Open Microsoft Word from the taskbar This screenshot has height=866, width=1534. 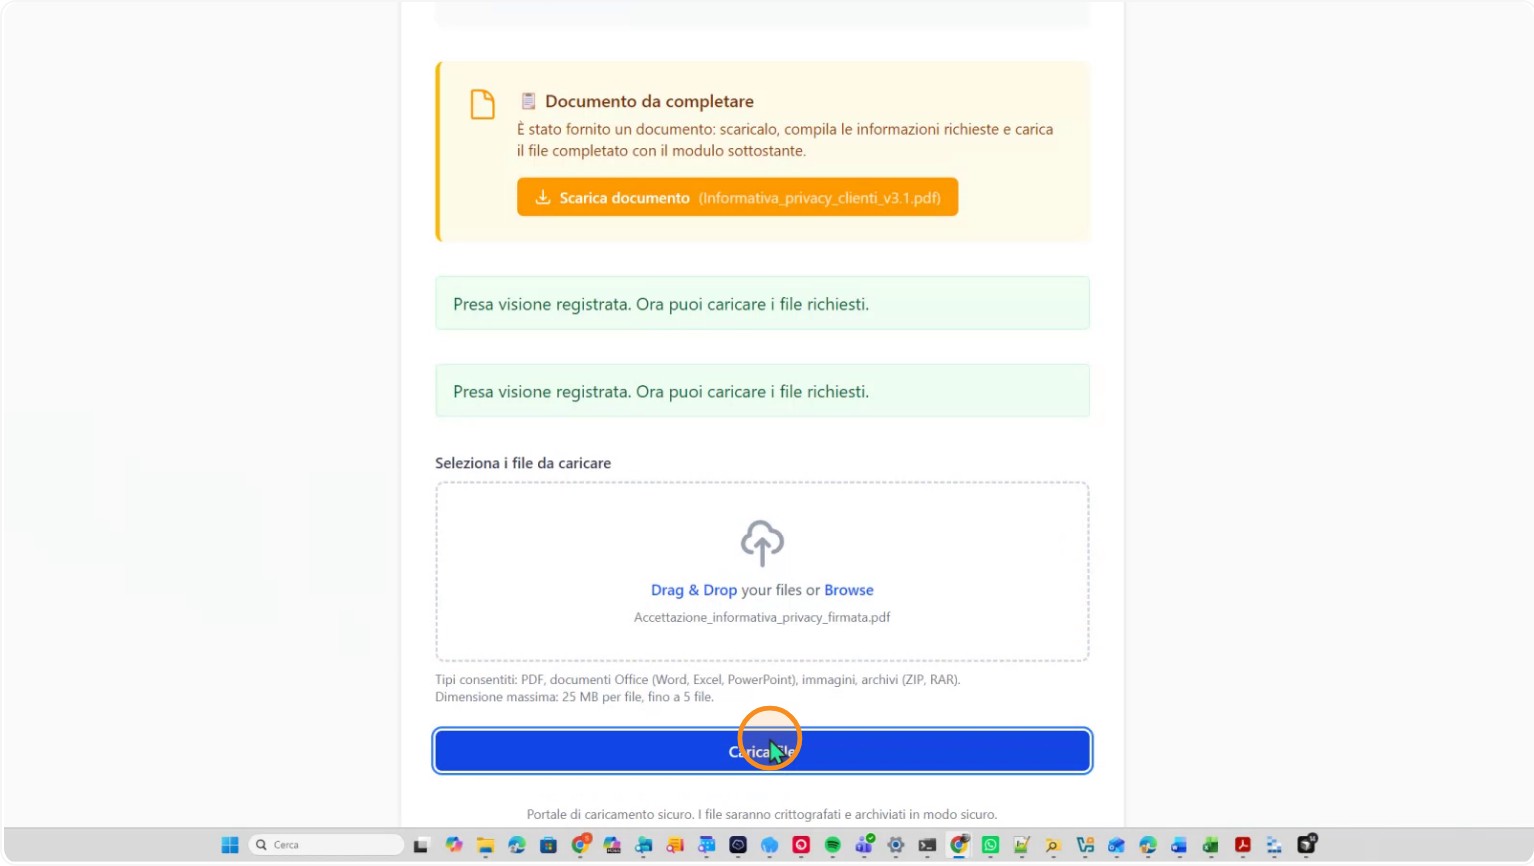[x=1179, y=845]
